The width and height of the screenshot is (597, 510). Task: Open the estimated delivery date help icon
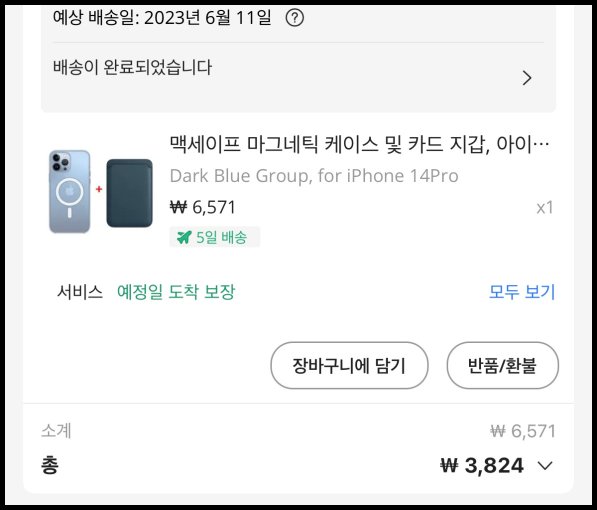point(295,18)
